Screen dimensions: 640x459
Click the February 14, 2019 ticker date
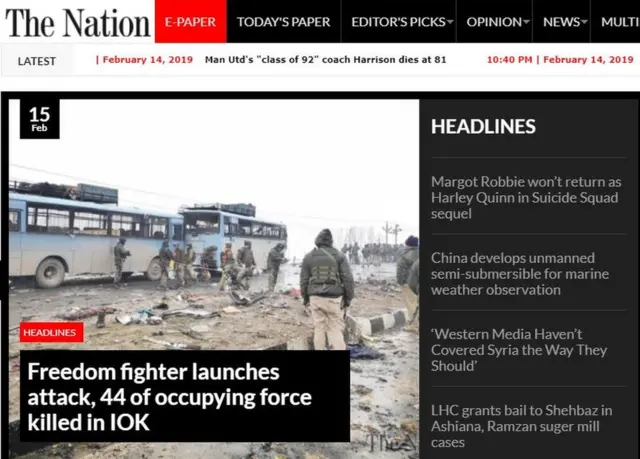(x=147, y=60)
